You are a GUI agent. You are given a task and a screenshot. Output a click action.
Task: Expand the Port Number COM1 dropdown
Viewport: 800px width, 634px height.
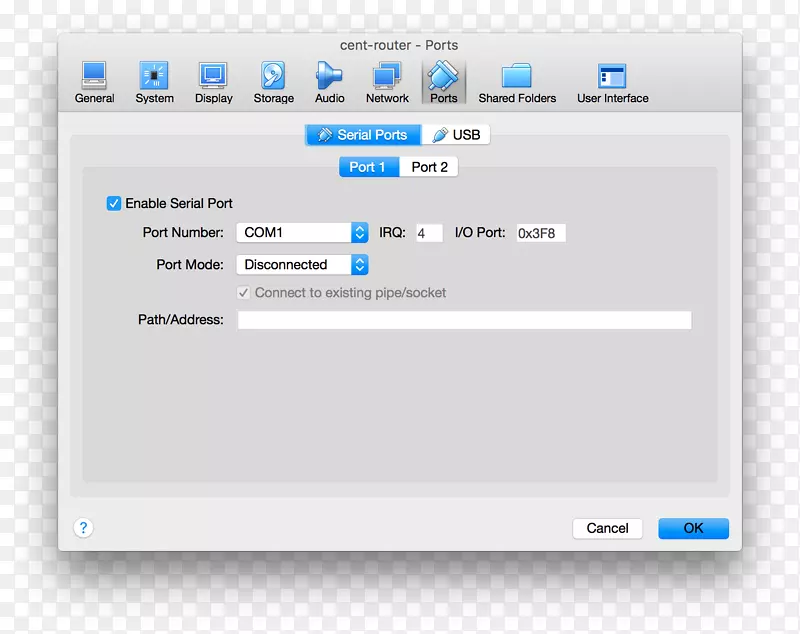303,232
